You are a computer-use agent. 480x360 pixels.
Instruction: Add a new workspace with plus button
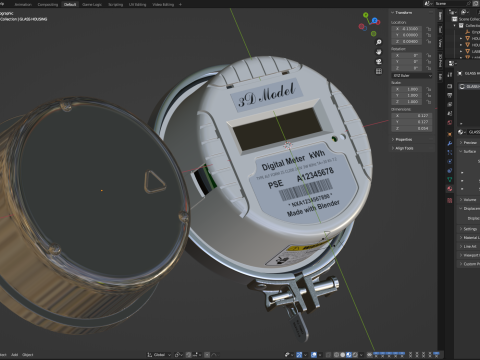[x=180, y=5]
